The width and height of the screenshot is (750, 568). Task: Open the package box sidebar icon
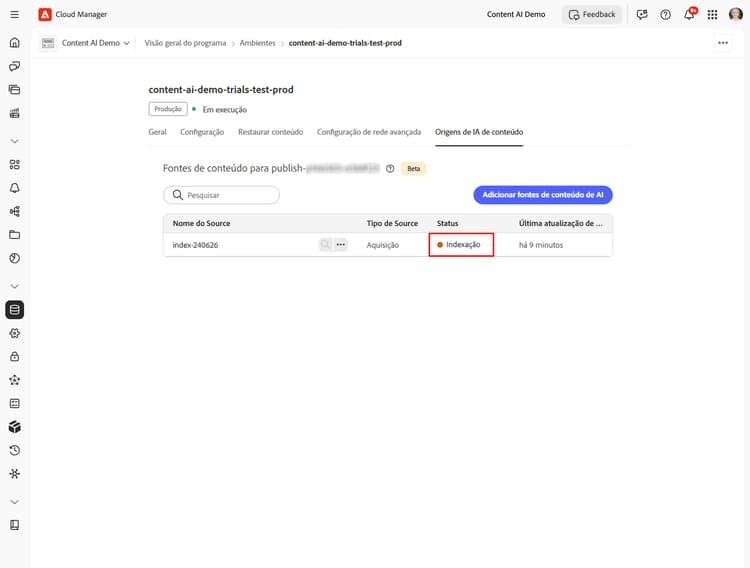[15, 427]
